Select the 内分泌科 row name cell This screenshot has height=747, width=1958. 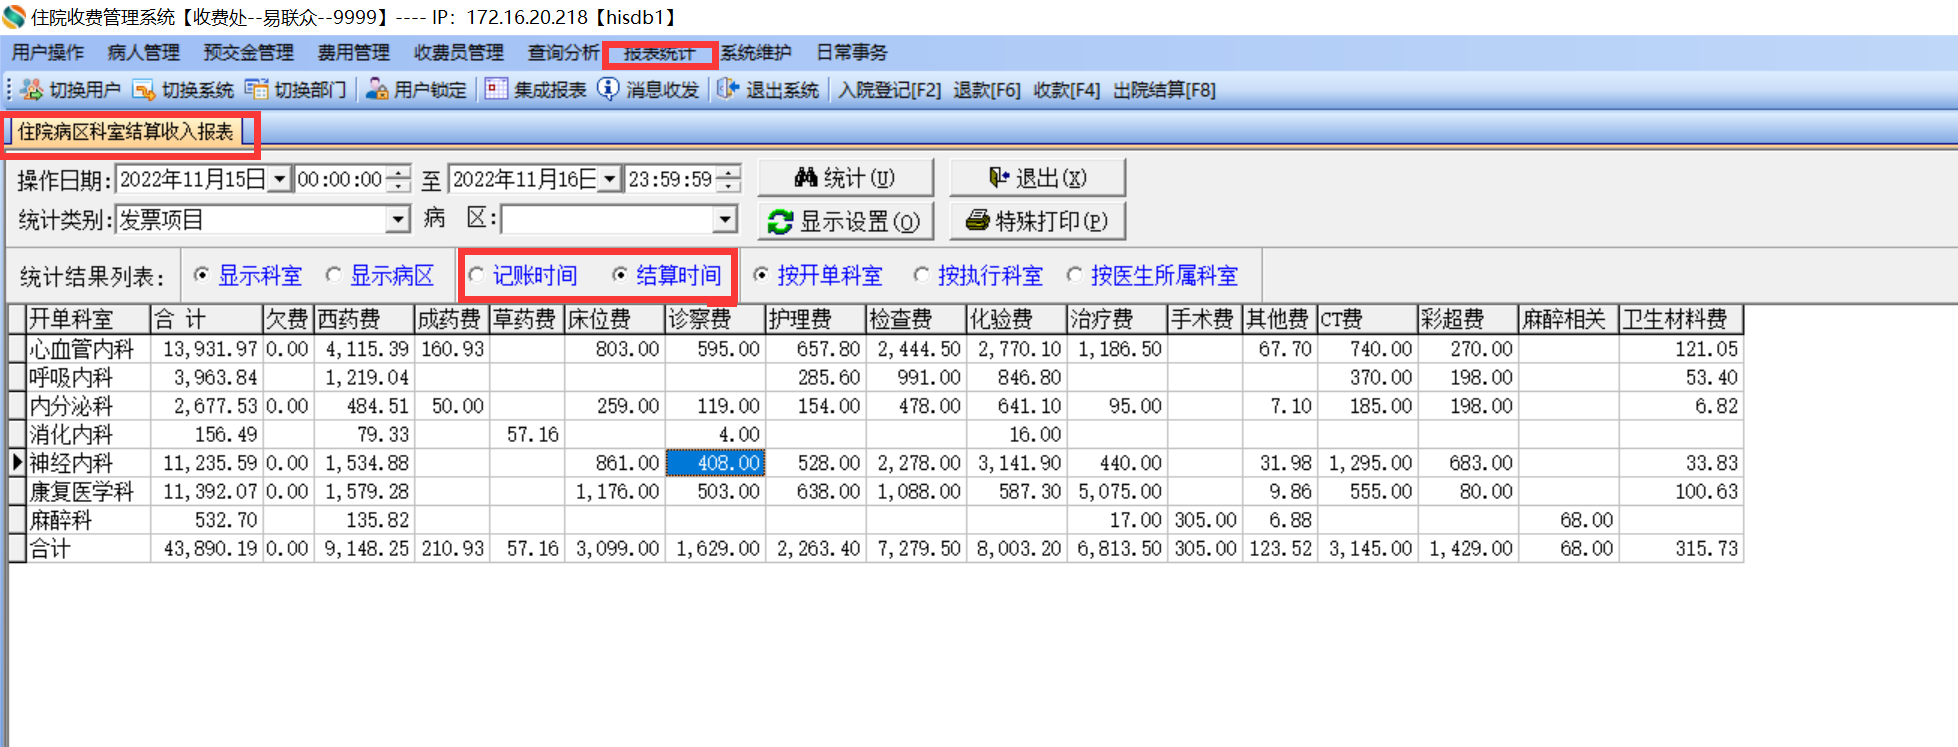coord(88,406)
